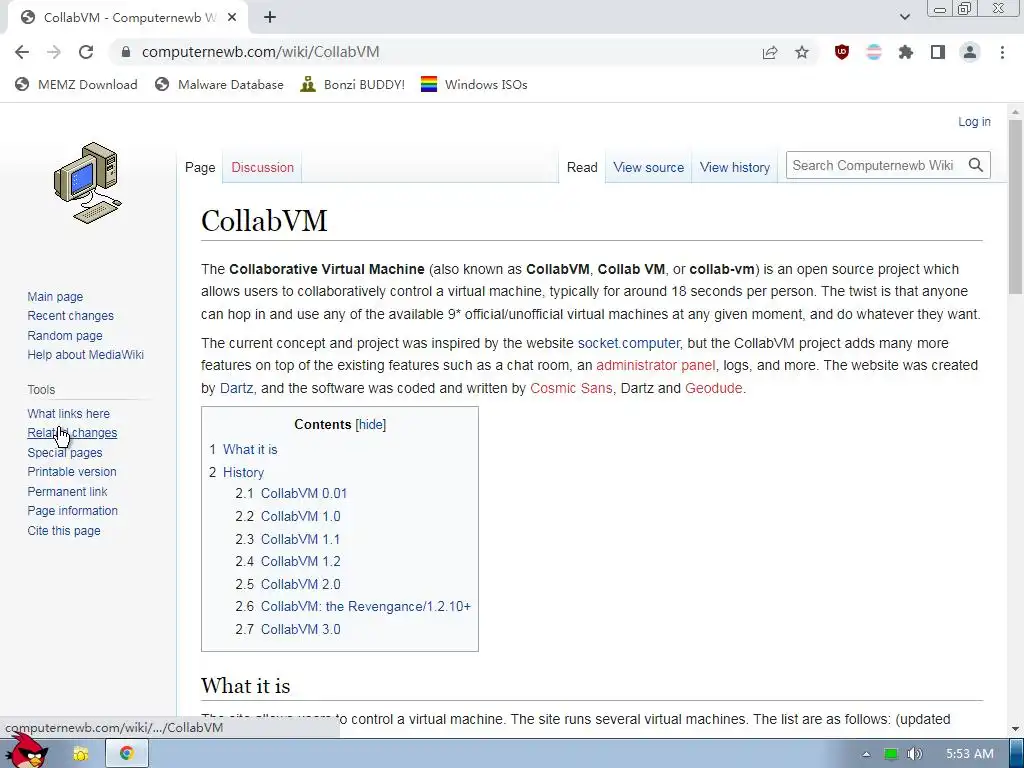Jump to What it is in contents
Viewport: 1024px width, 768px height.
[x=250, y=449]
